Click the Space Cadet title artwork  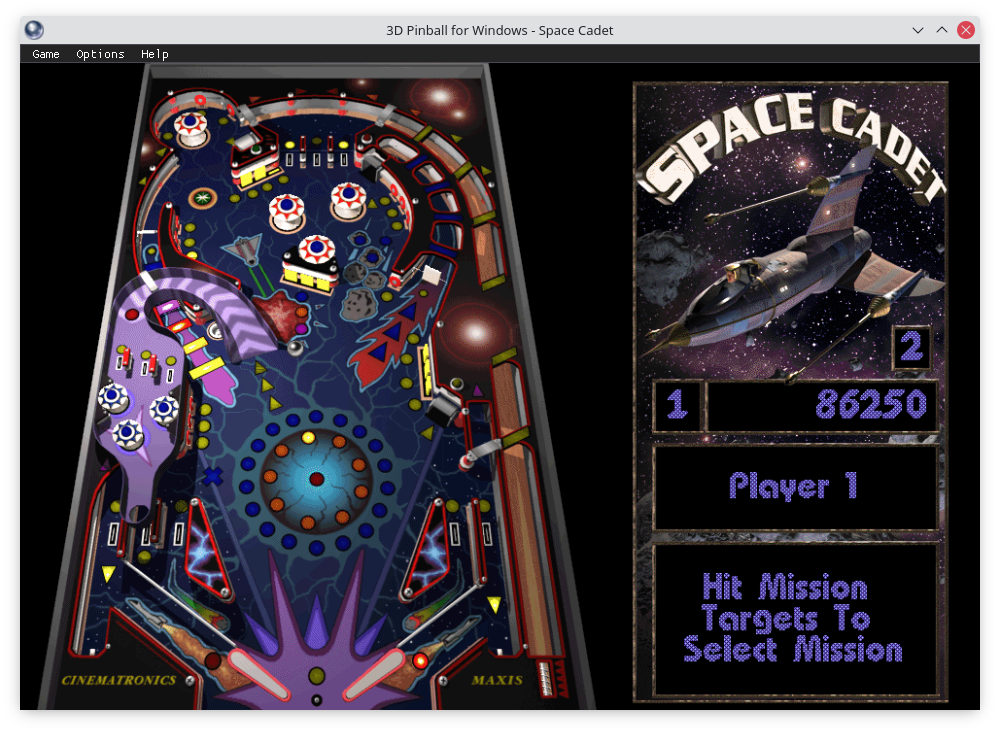792,147
